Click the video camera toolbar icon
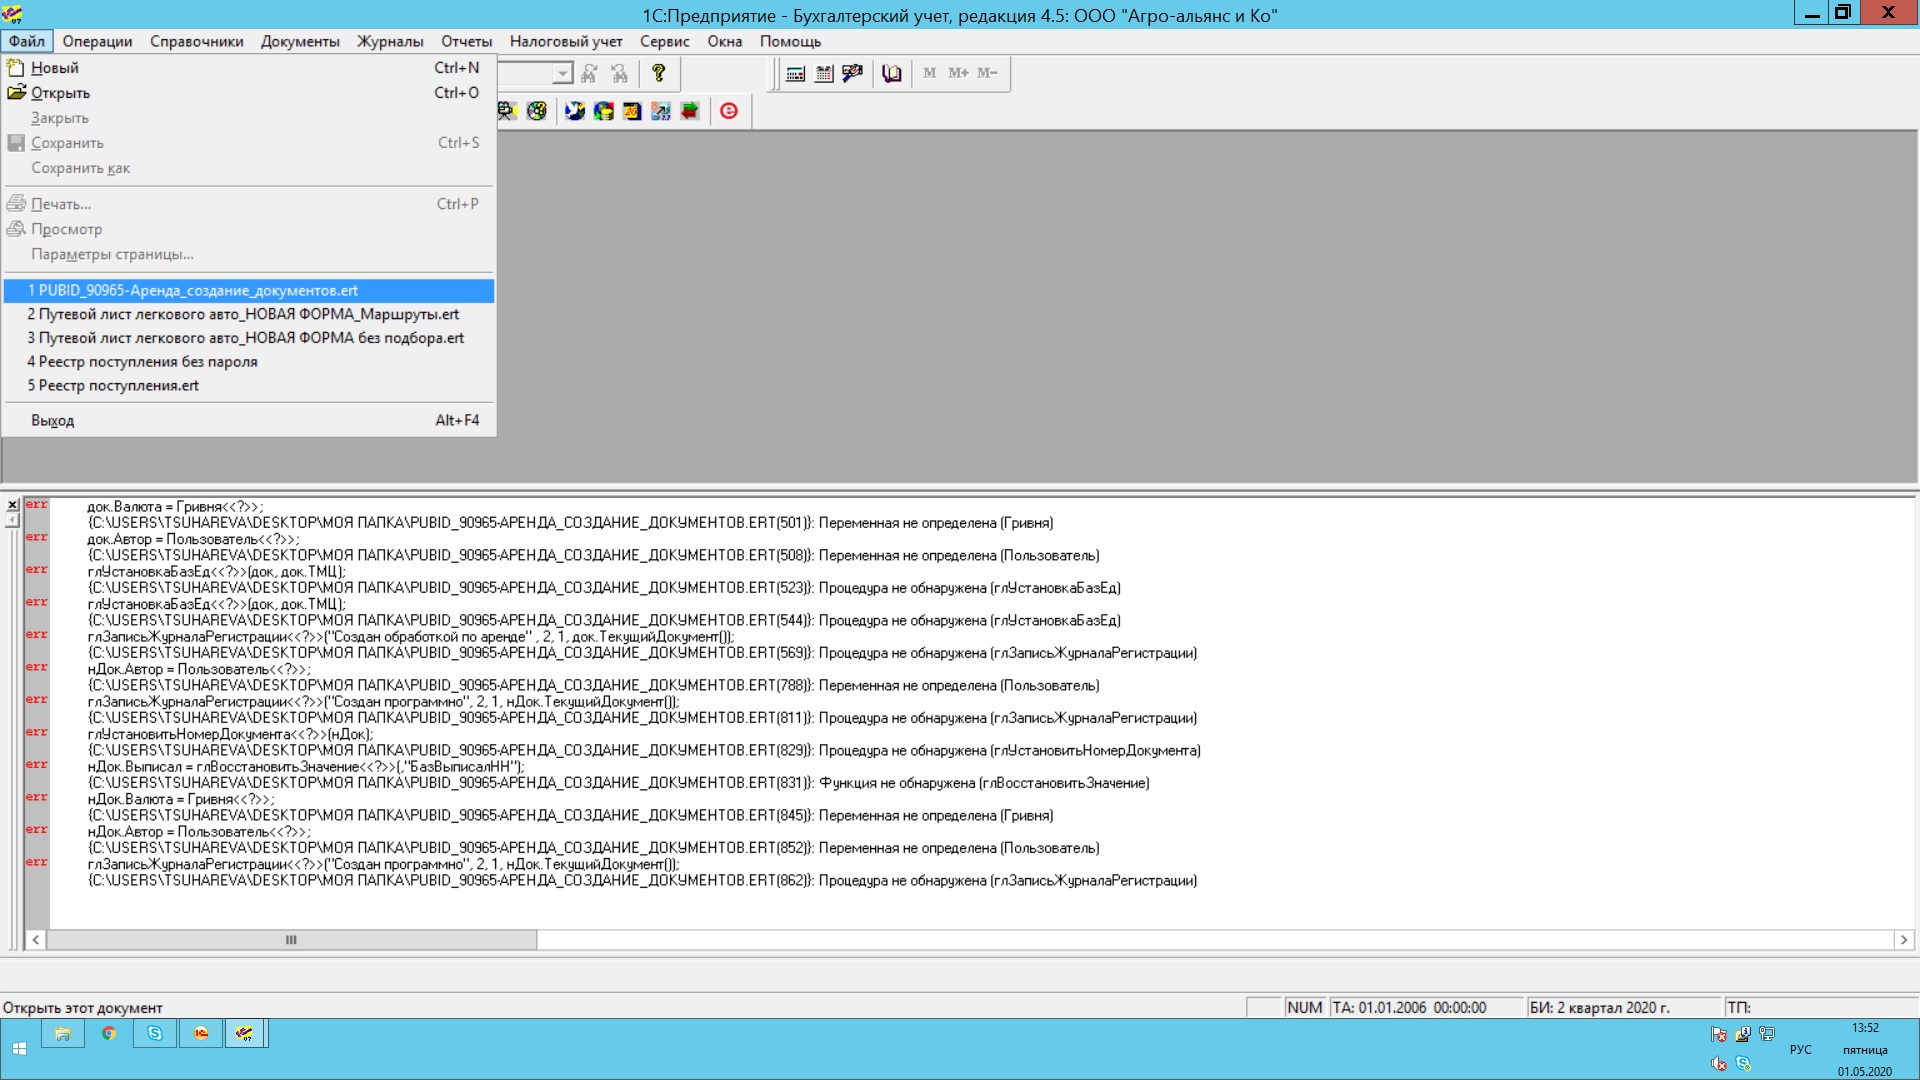This screenshot has width=1920, height=1080. pos(506,111)
